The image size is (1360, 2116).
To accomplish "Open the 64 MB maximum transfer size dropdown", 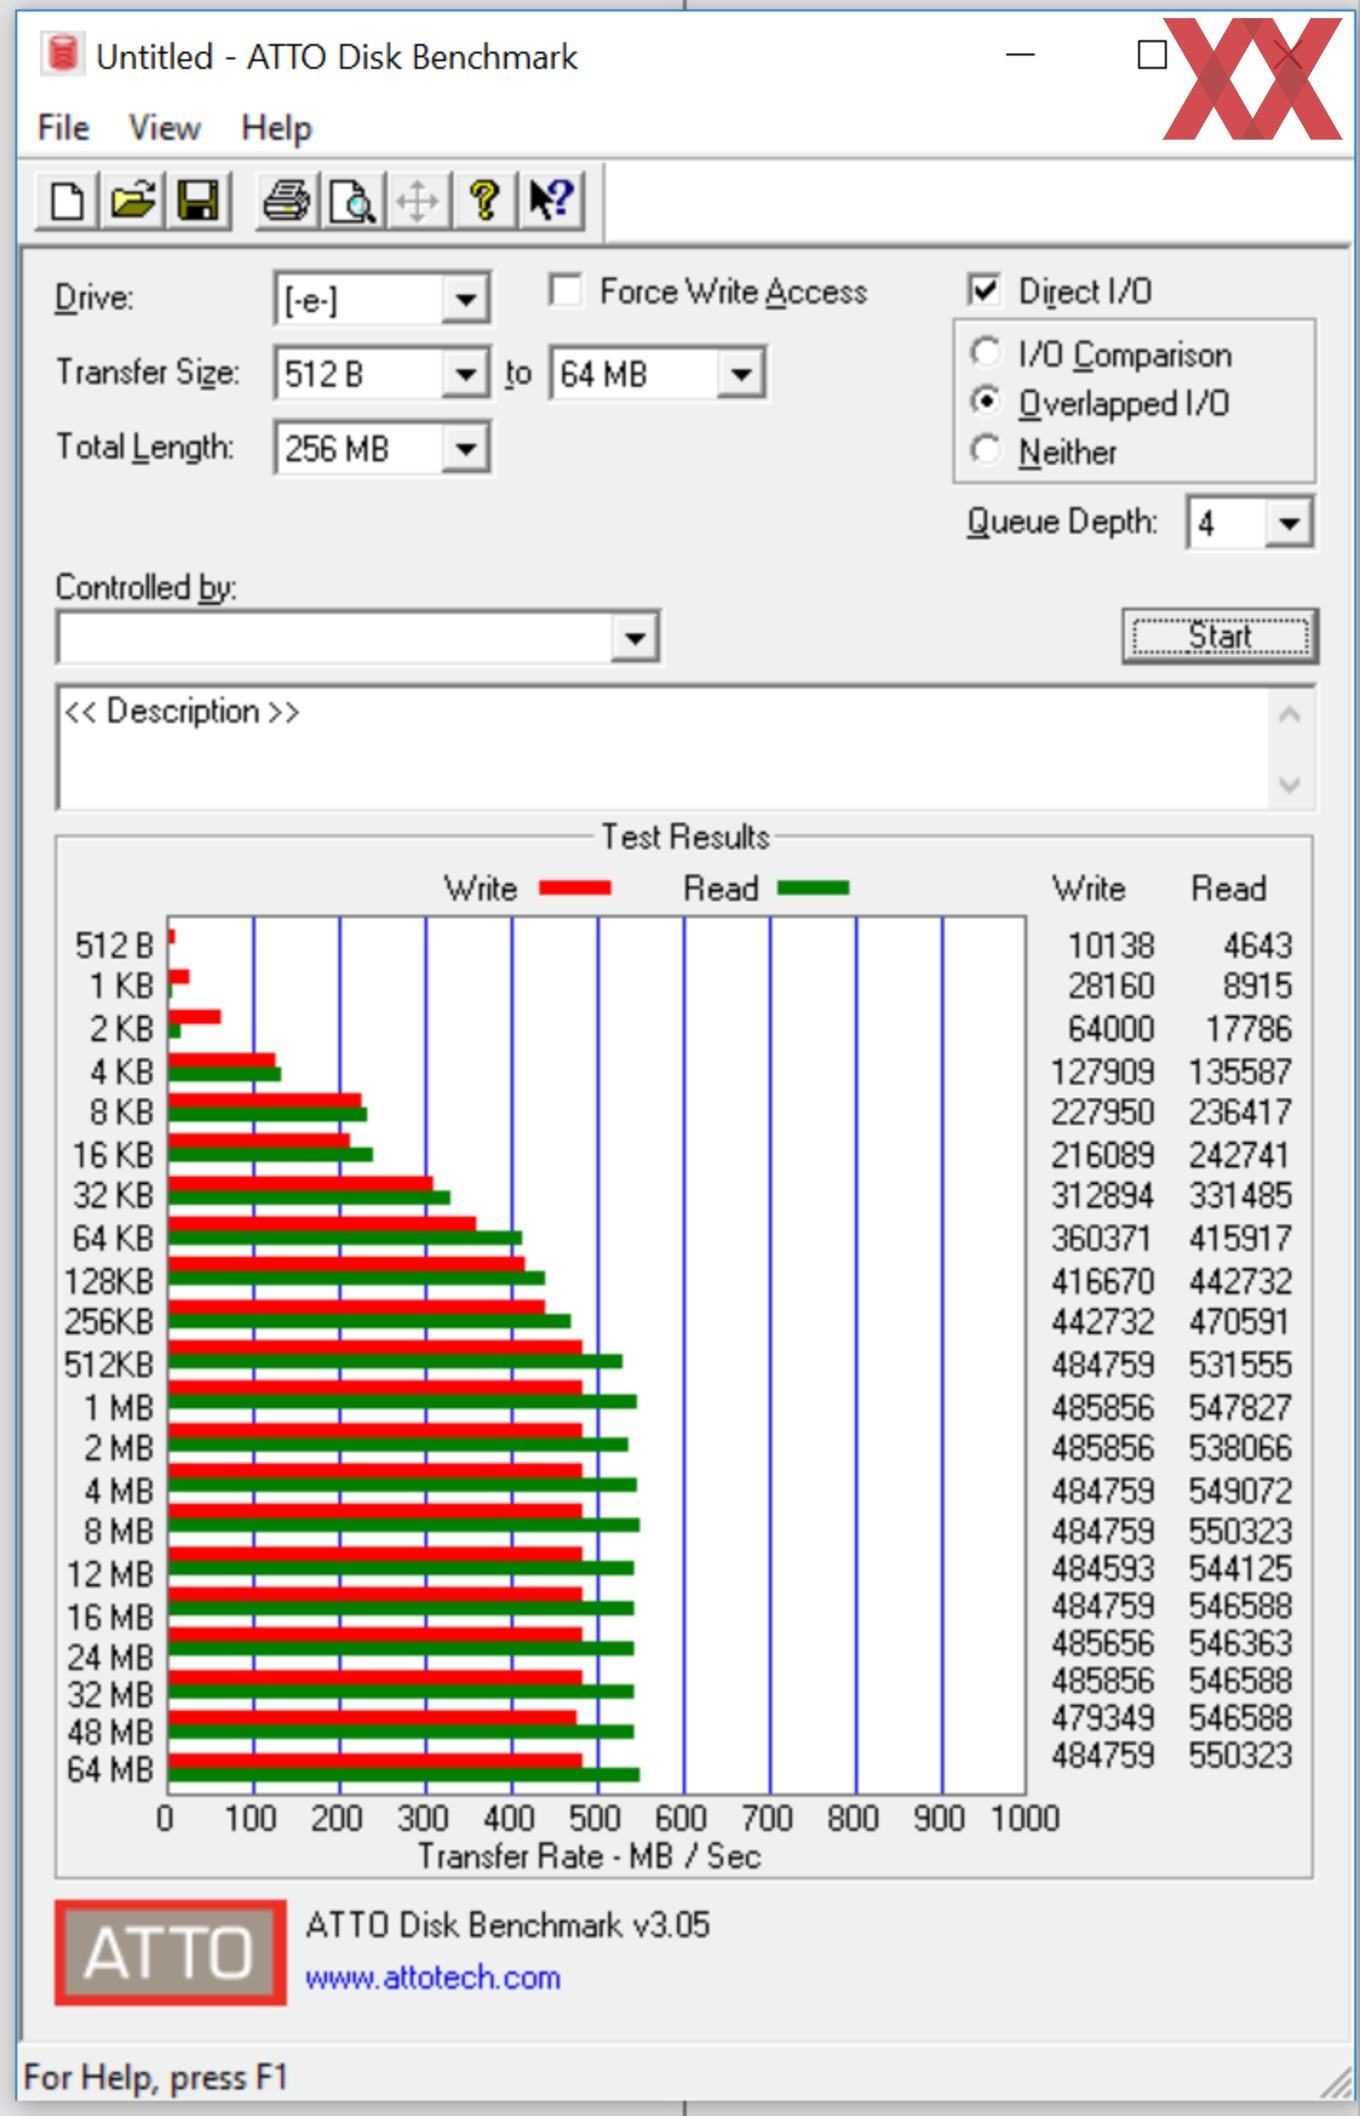I will coord(741,374).
